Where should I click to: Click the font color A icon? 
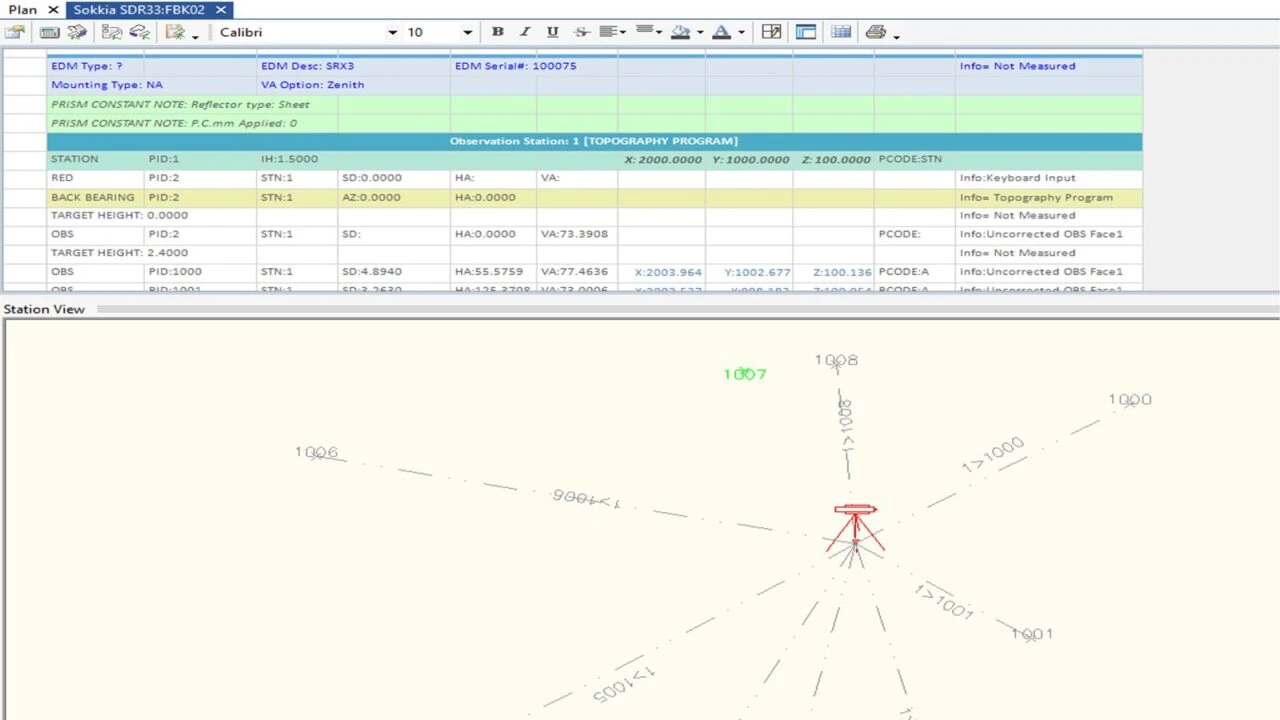click(722, 32)
